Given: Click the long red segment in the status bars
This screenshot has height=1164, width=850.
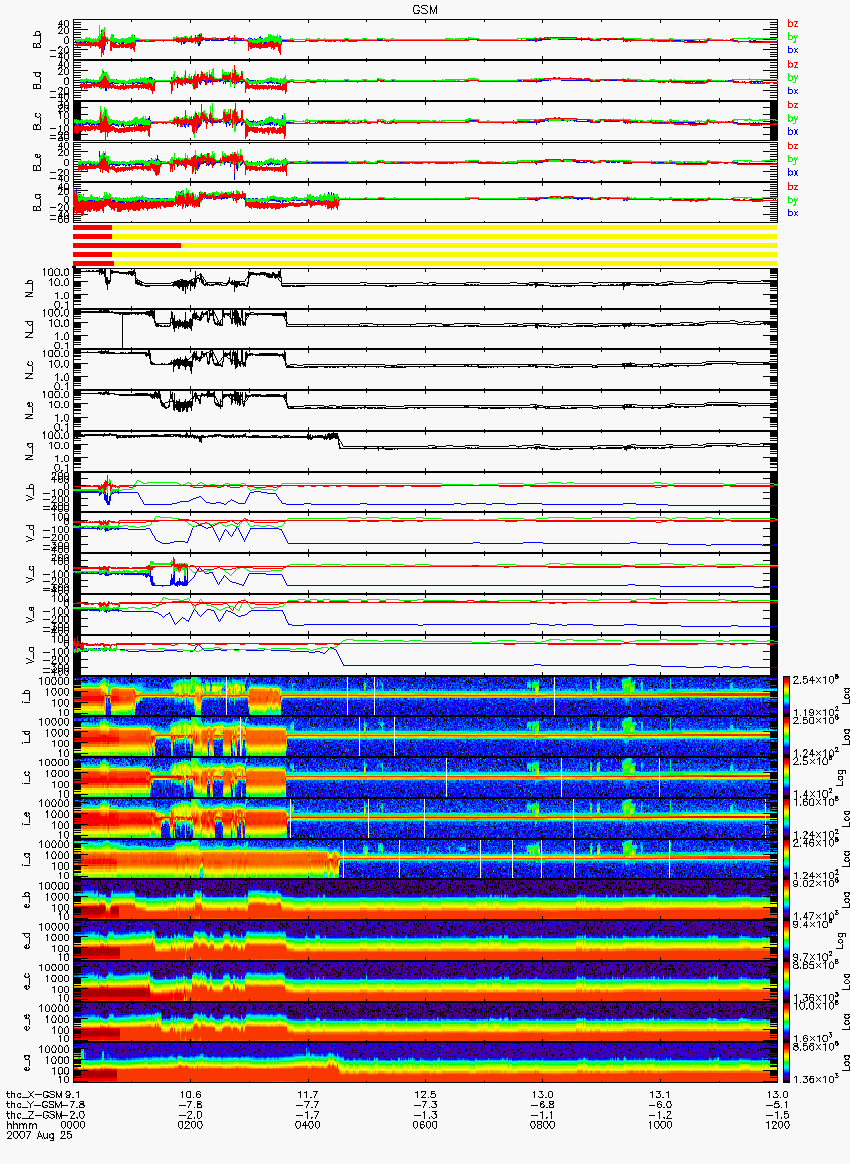Looking at the screenshot, I should (x=127, y=245).
